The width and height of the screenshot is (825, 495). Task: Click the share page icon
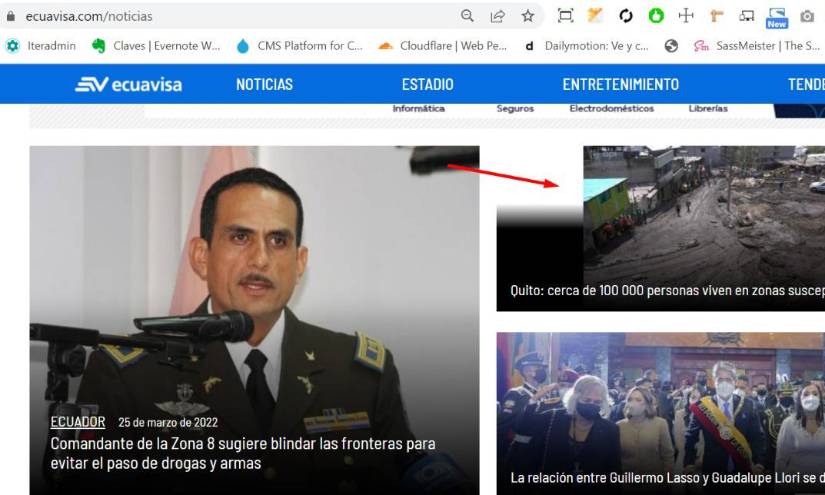(x=497, y=16)
